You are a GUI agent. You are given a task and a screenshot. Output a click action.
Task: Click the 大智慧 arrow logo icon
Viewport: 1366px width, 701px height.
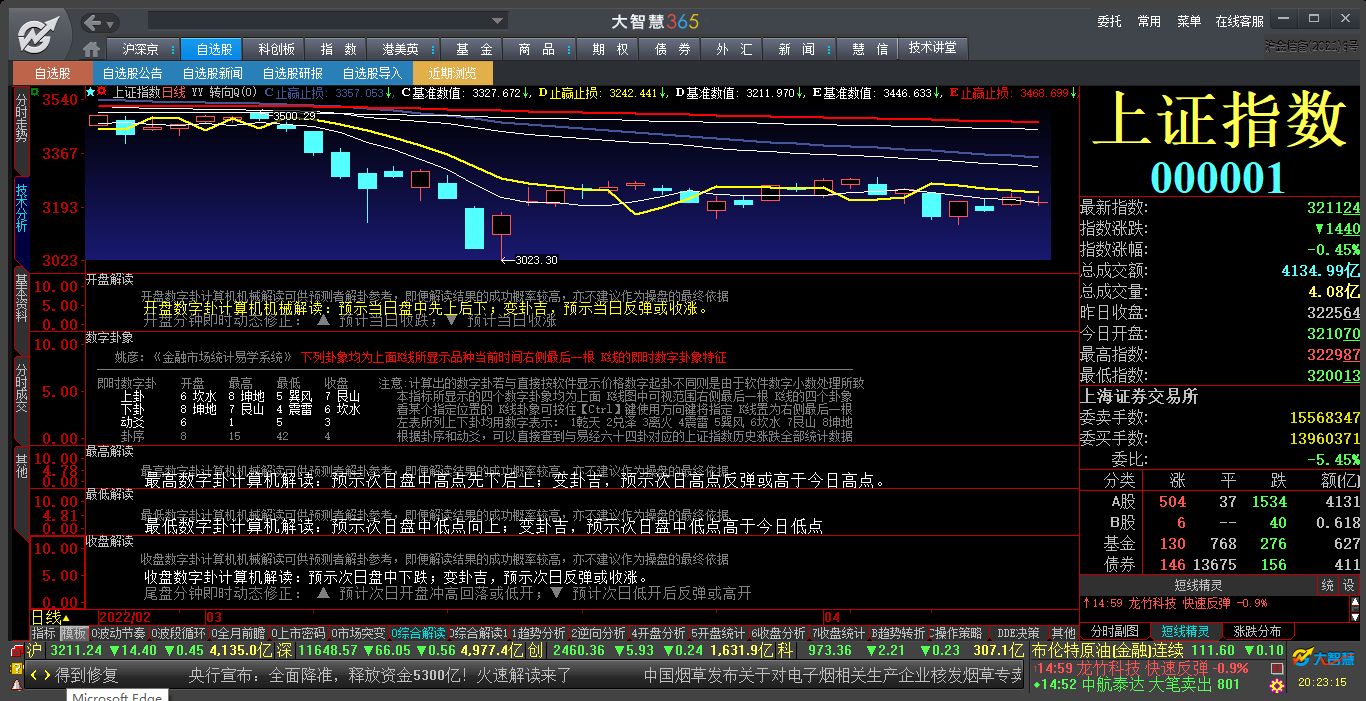(x=38, y=35)
